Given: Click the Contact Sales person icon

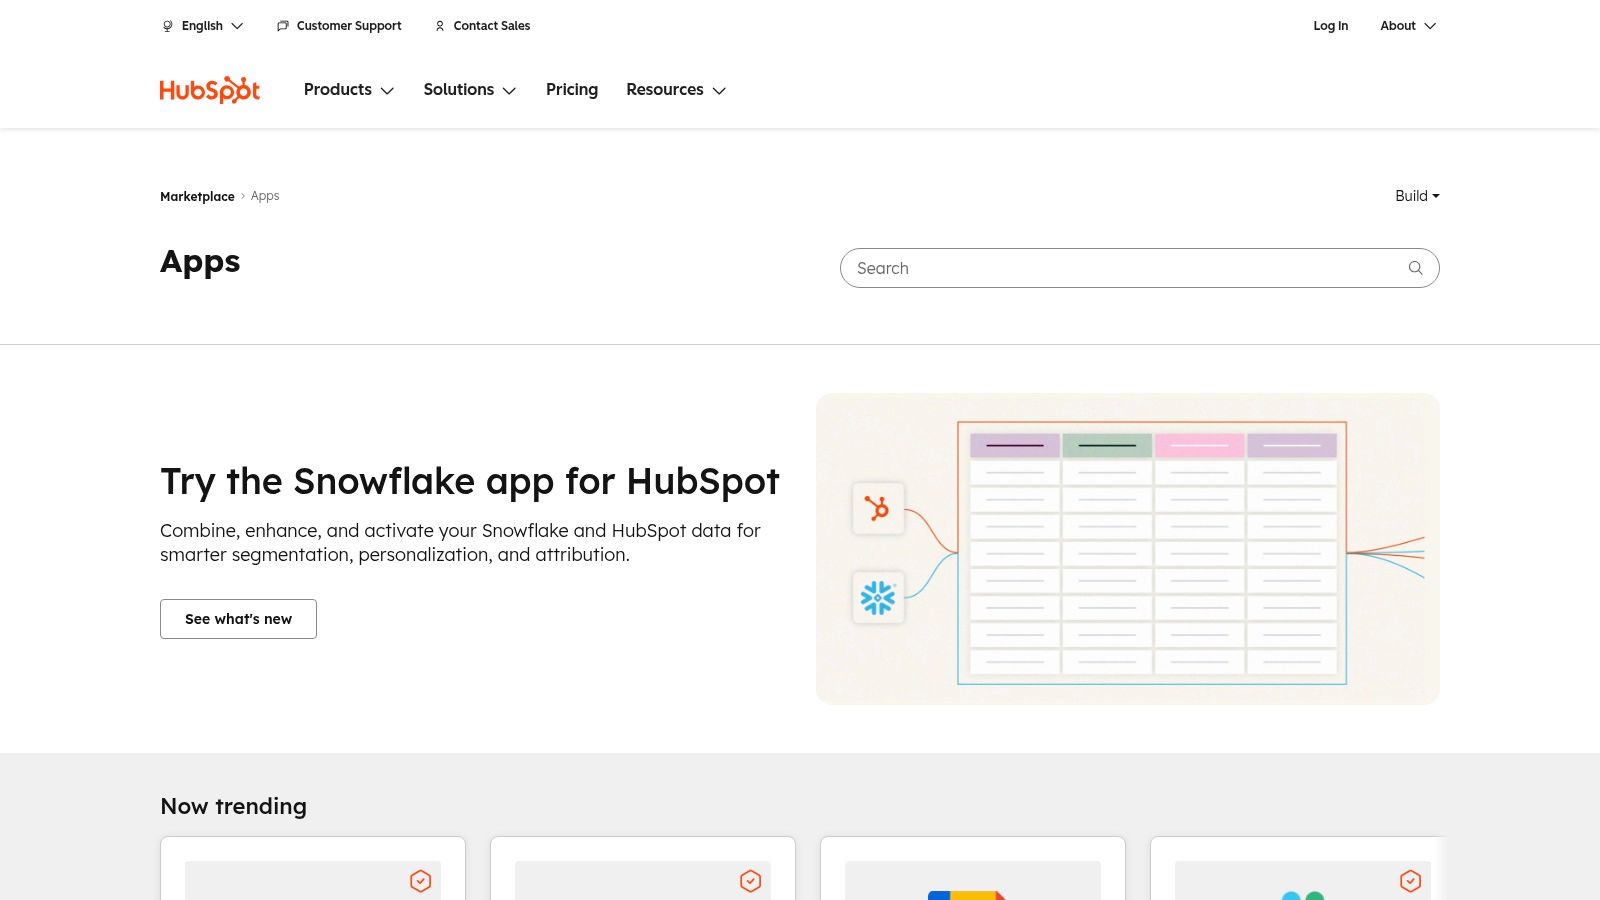Looking at the screenshot, I should point(440,26).
